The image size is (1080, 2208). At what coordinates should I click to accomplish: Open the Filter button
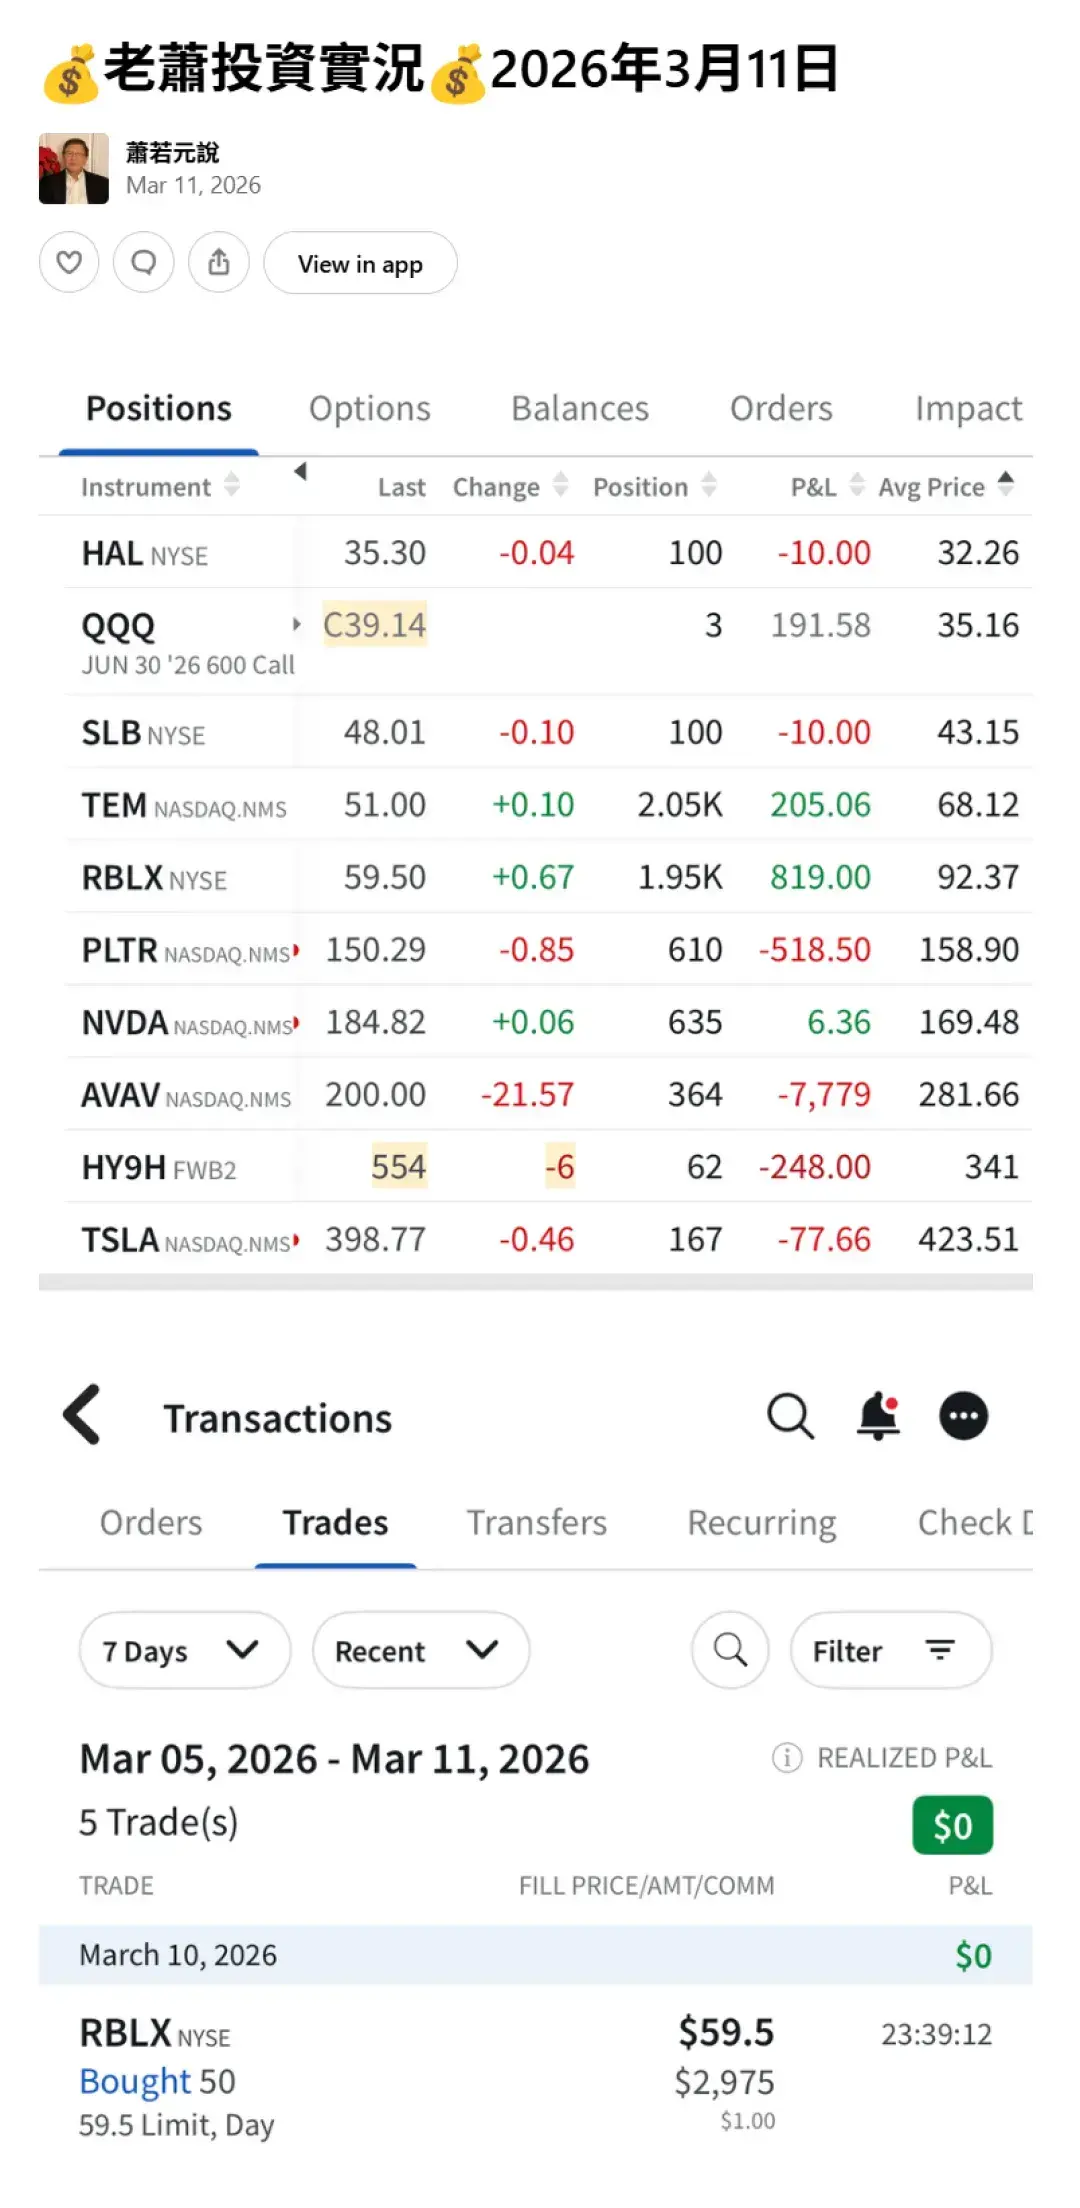(x=890, y=1650)
